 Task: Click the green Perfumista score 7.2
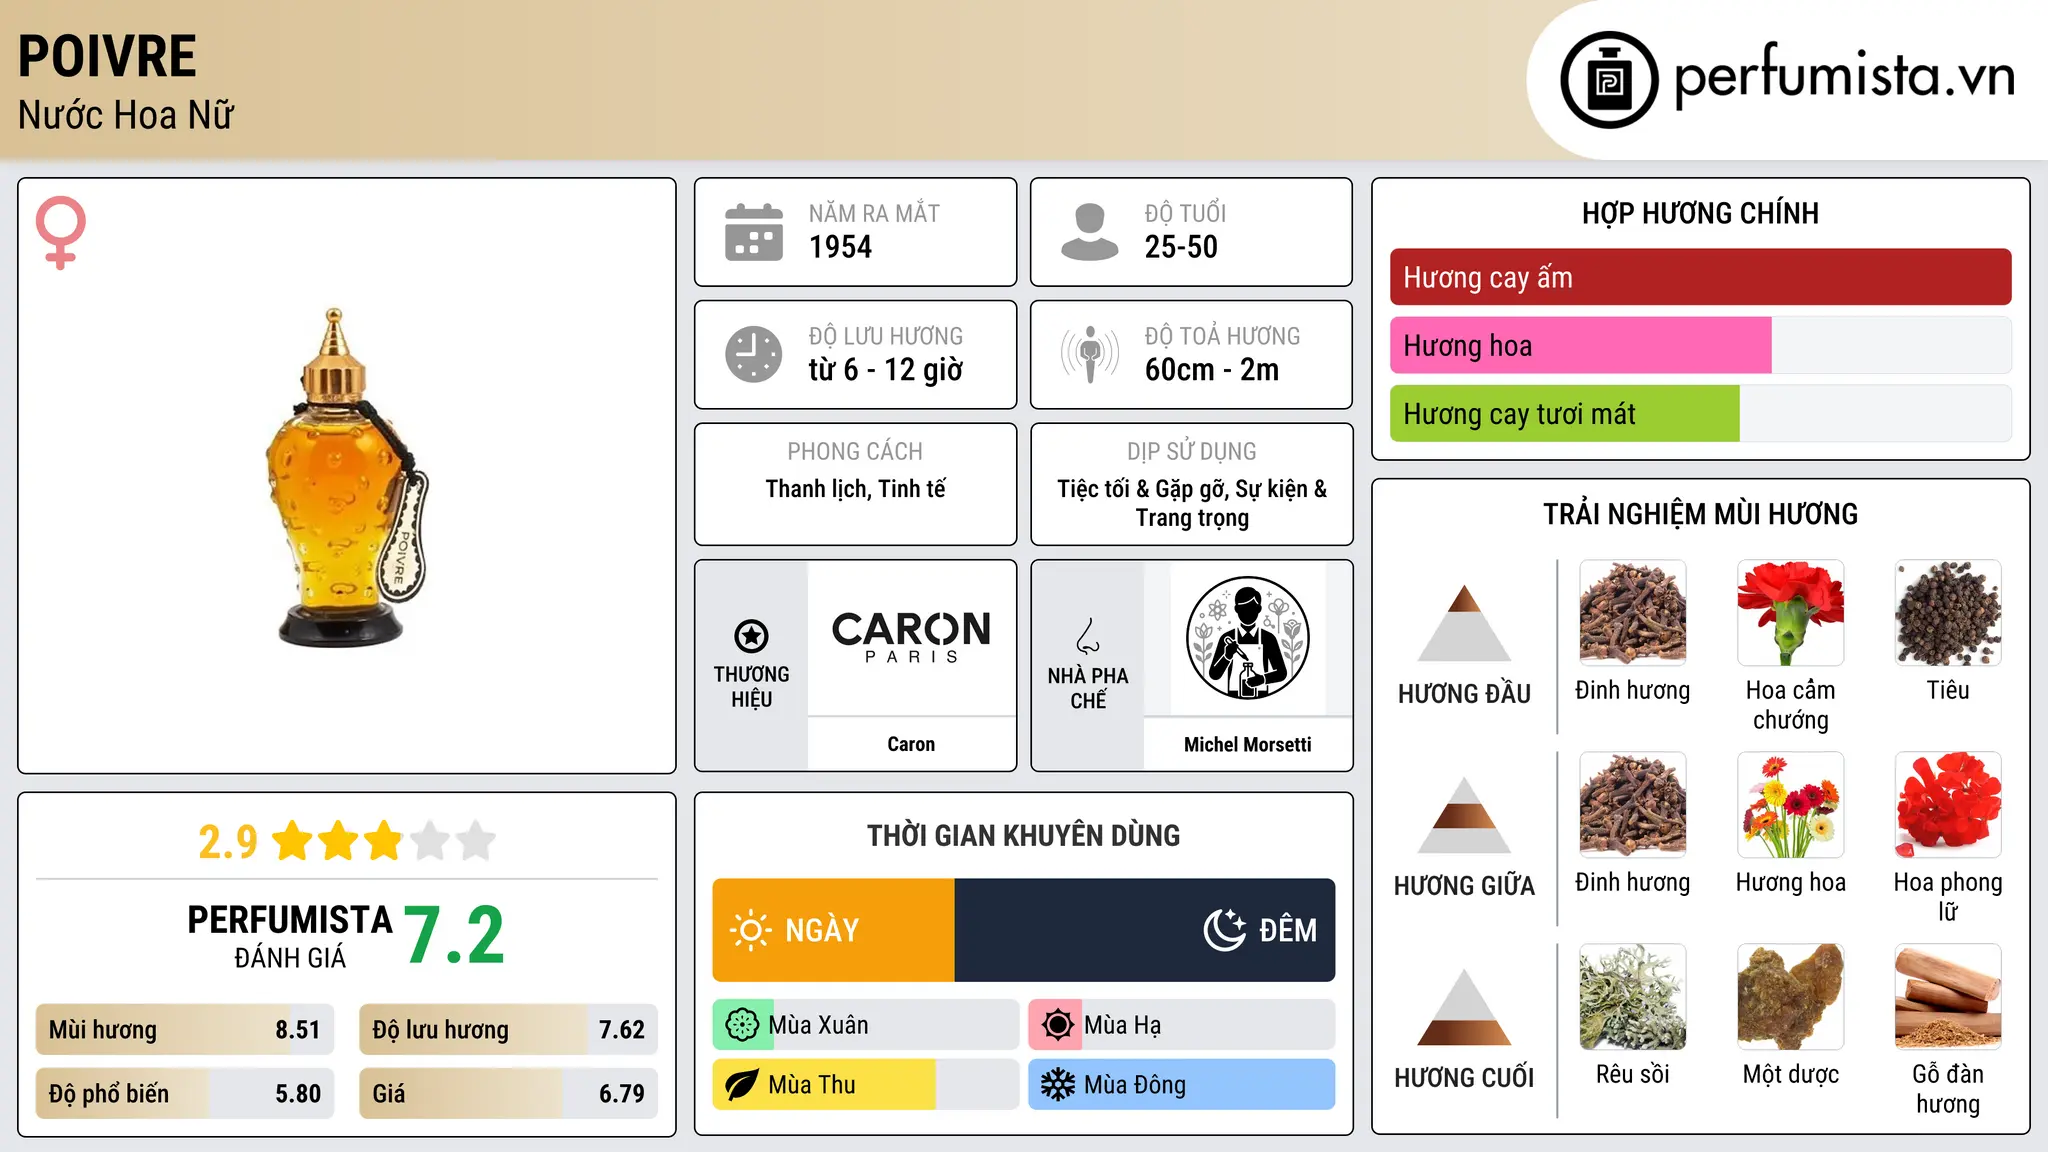[x=455, y=935]
